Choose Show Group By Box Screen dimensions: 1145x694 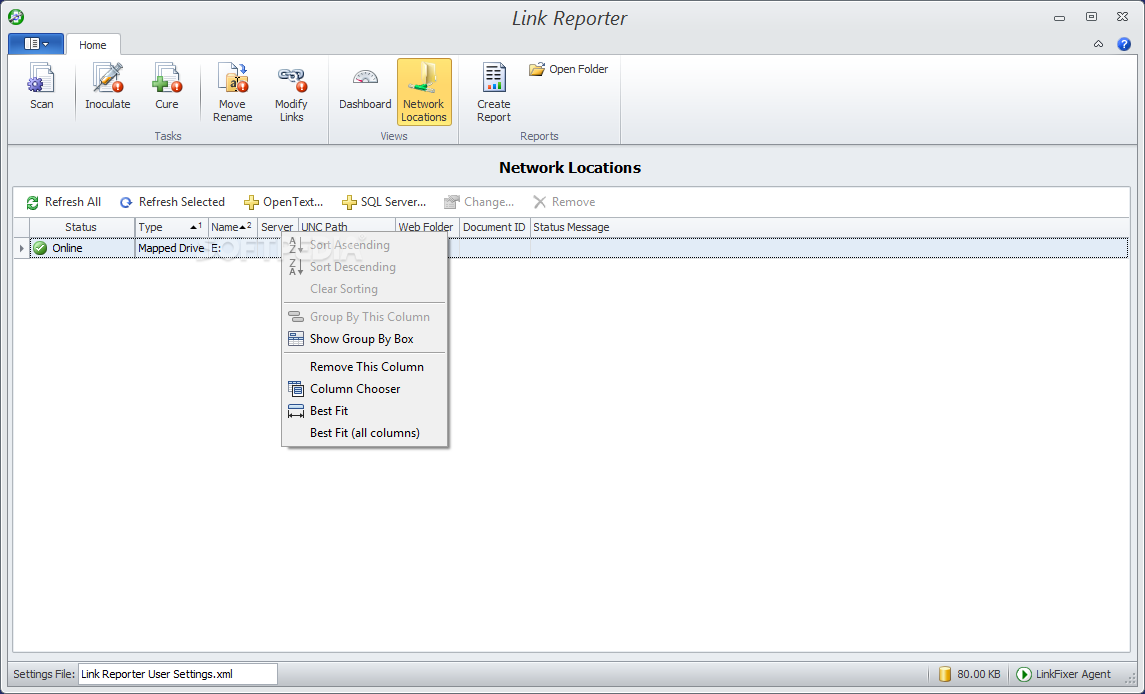click(364, 338)
